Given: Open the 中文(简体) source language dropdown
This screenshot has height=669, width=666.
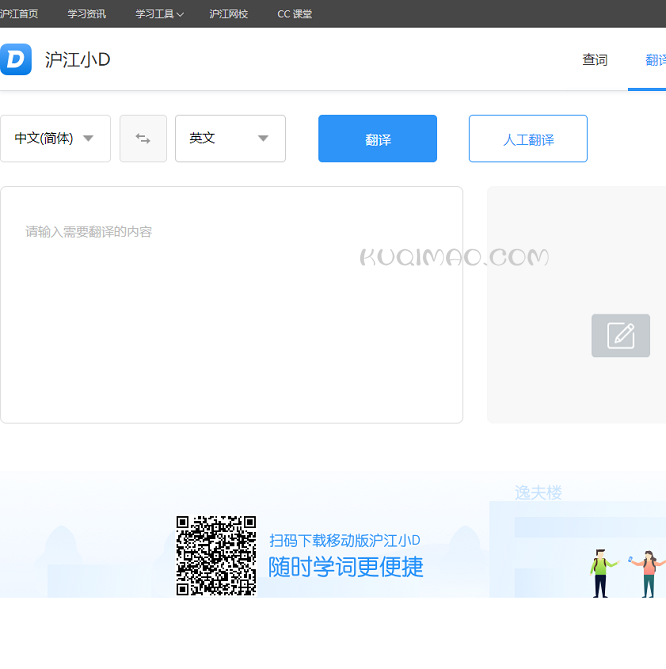Looking at the screenshot, I should [x=55, y=138].
